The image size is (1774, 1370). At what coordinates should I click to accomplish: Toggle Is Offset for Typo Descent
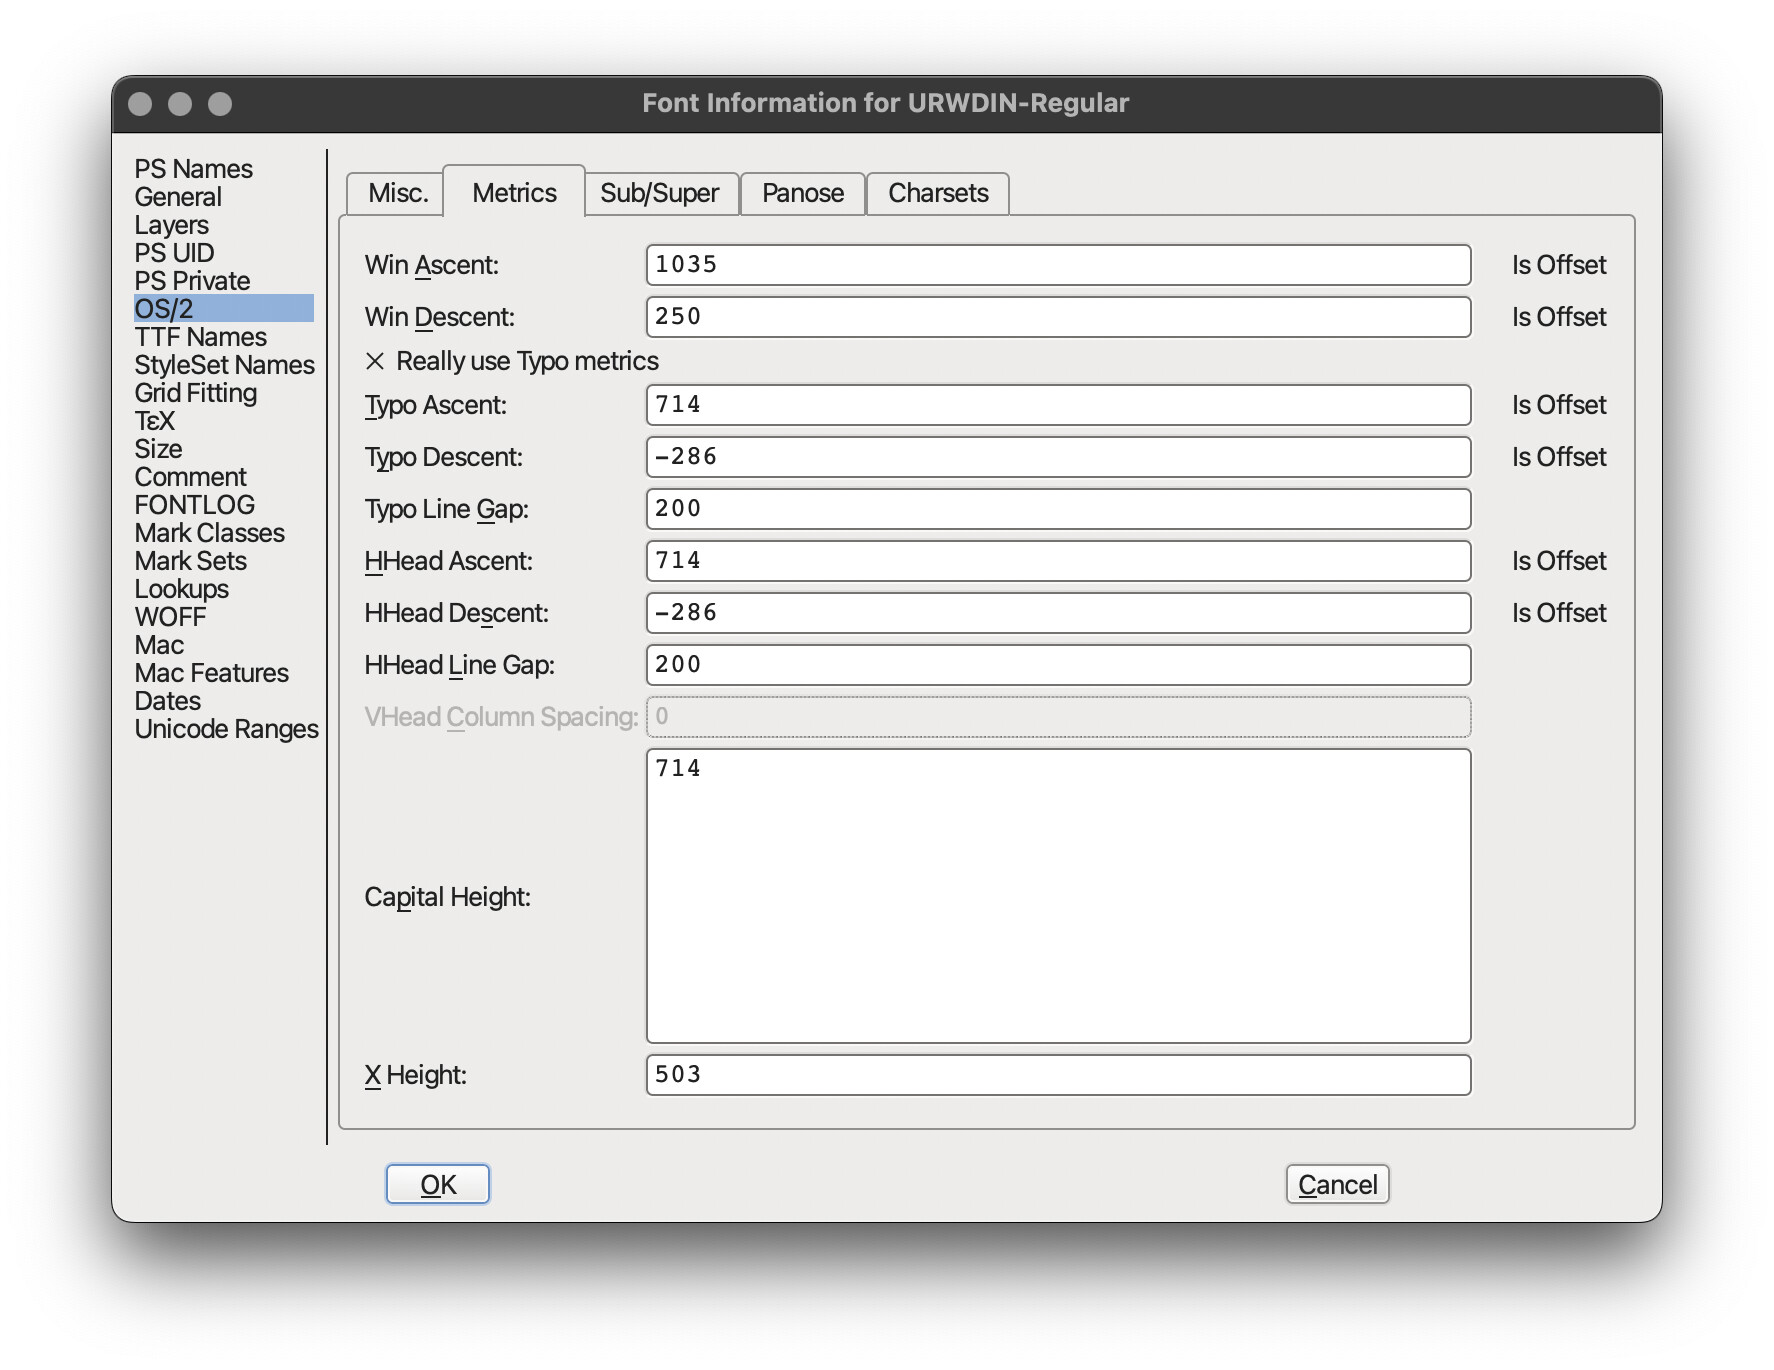click(x=1558, y=457)
